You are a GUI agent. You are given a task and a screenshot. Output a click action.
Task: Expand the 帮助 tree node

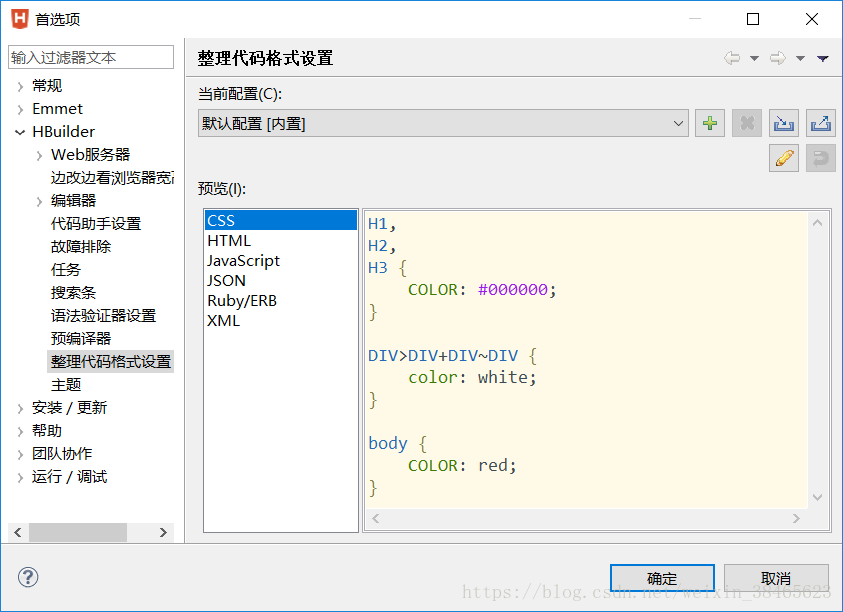click(20, 432)
